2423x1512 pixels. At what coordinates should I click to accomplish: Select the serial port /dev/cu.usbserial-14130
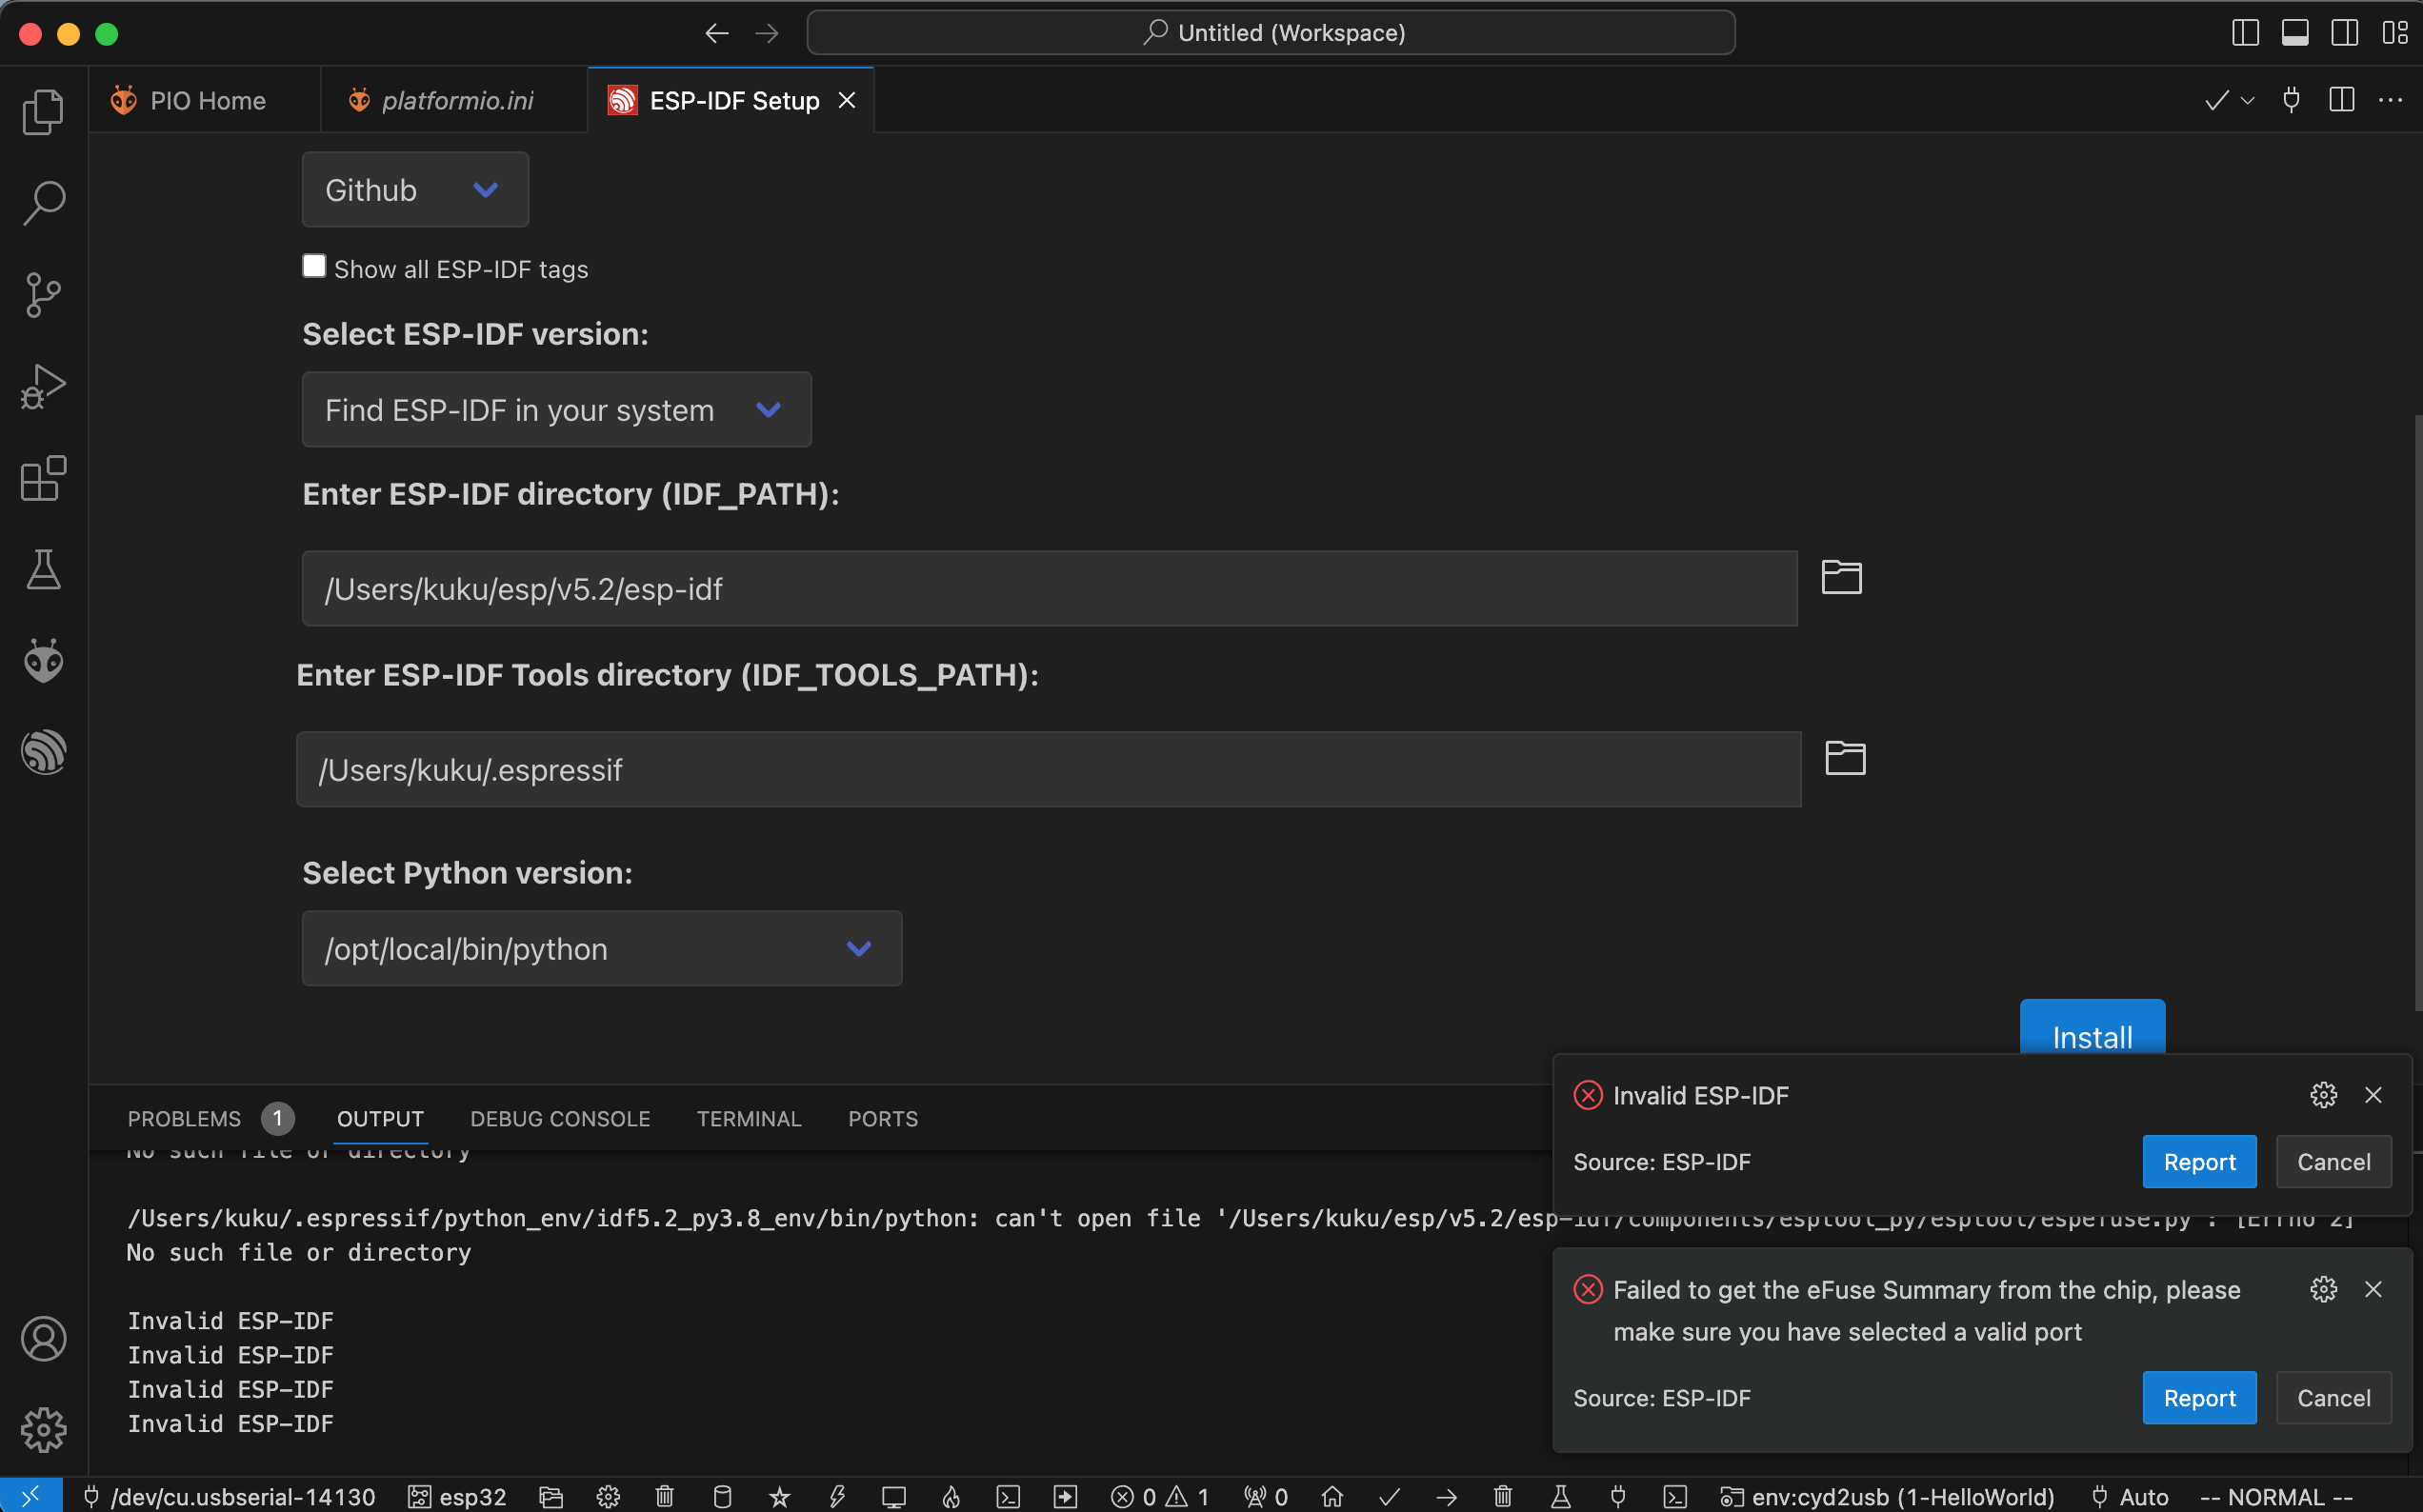[229, 1496]
